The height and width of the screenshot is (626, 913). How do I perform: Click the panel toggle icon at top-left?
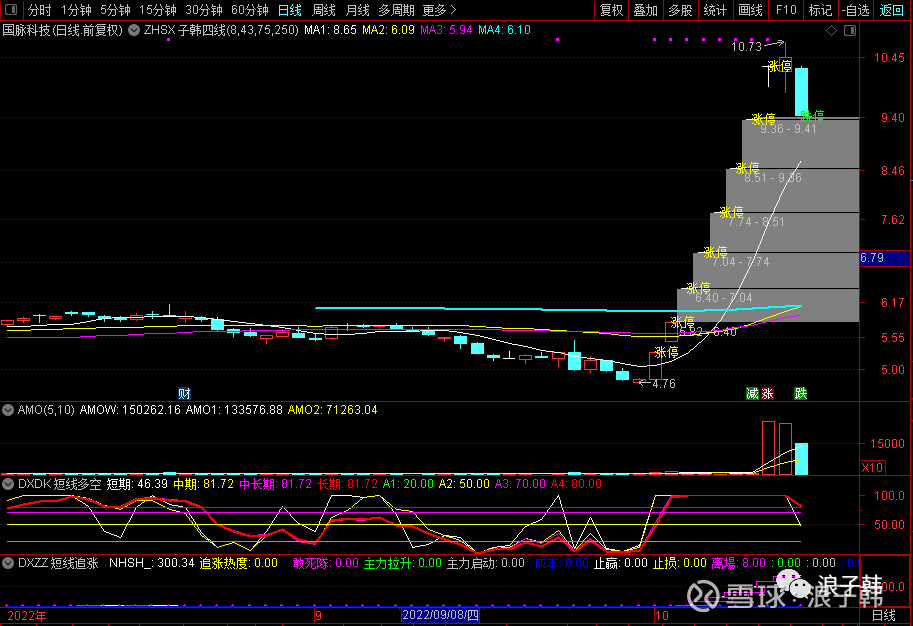pos(10,10)
